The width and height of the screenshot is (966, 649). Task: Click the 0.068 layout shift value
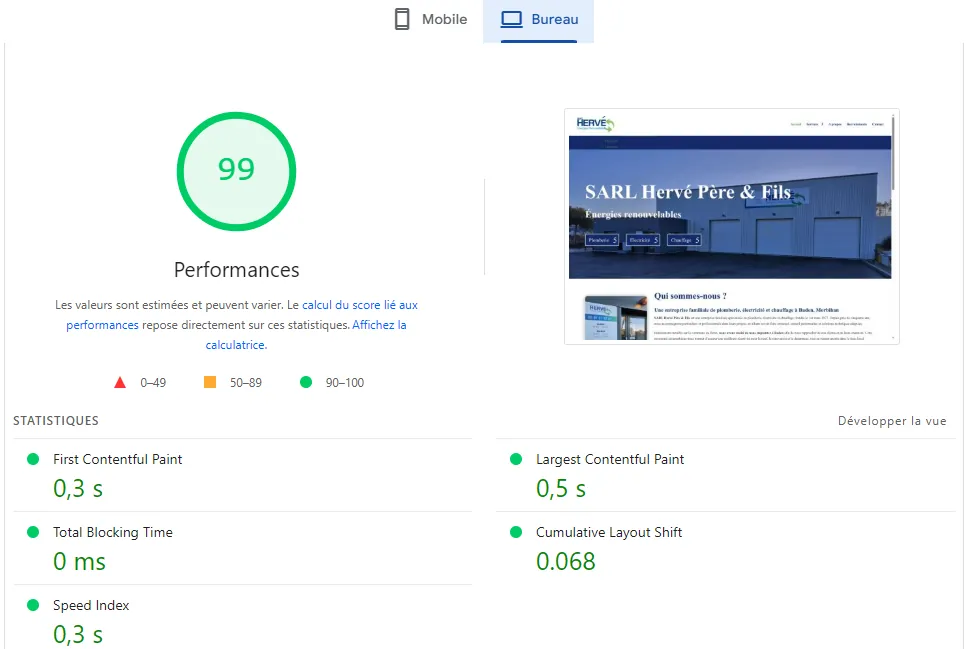point(566,561)
